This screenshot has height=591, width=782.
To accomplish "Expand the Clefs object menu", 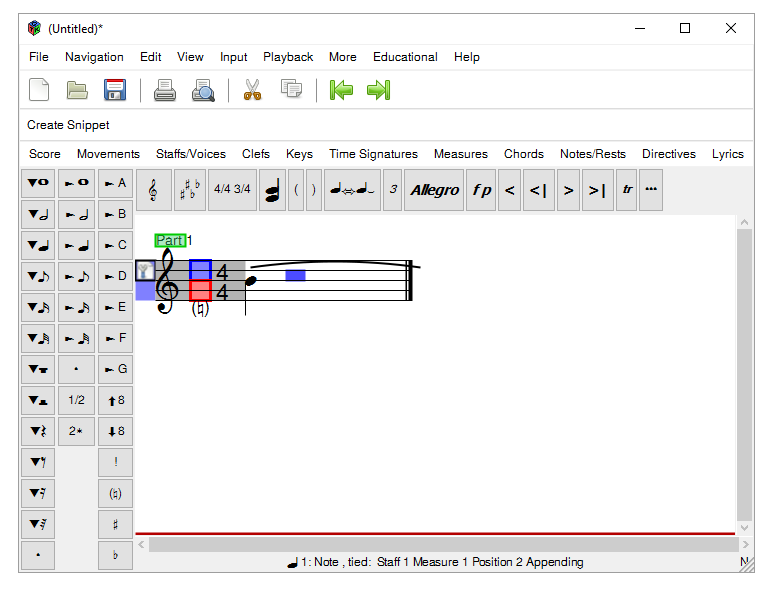I will coord(256,154).
